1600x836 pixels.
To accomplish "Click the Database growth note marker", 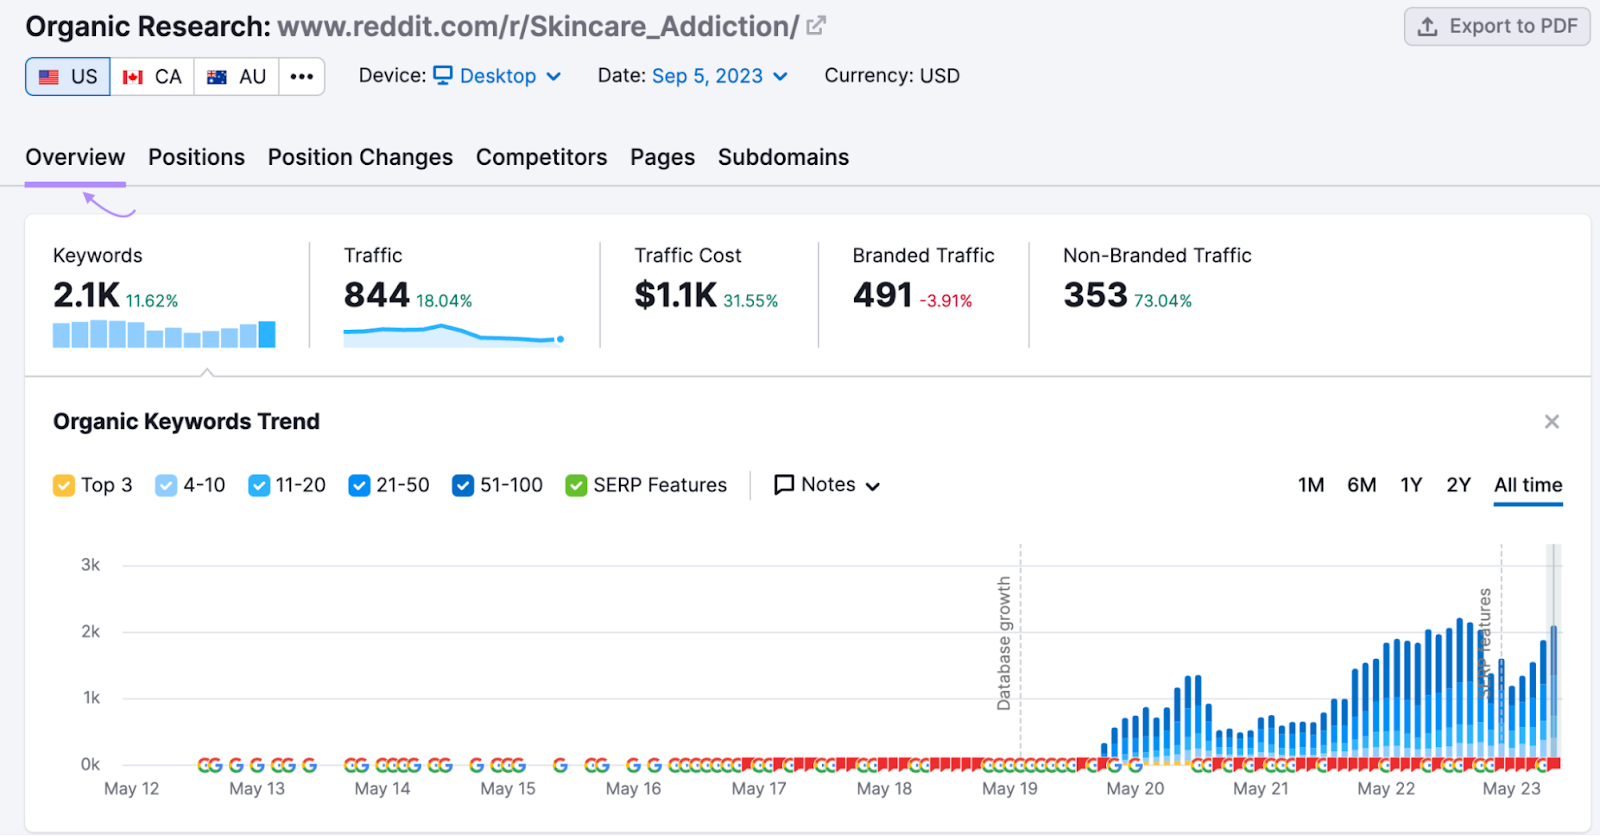I will 1004,643.
